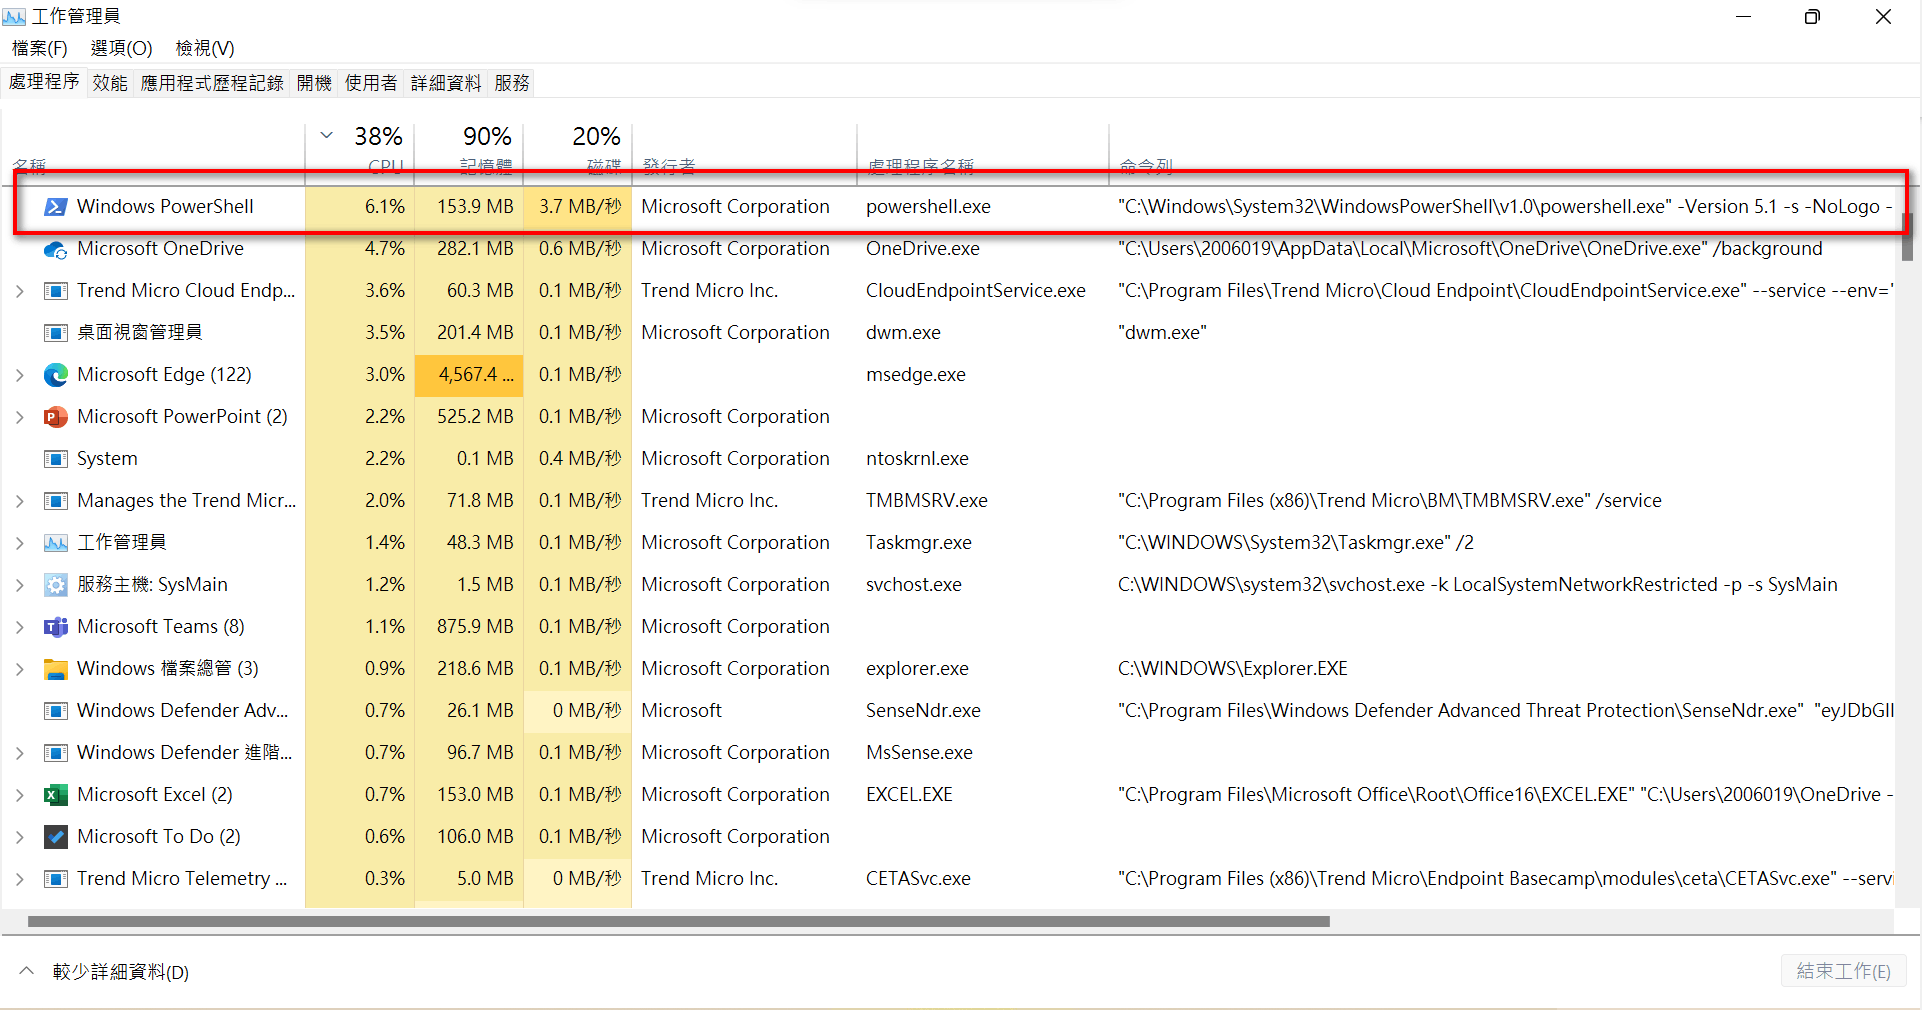
Task: Click the Windows Defender Adv... process icon
Action: tap(56, 711)
